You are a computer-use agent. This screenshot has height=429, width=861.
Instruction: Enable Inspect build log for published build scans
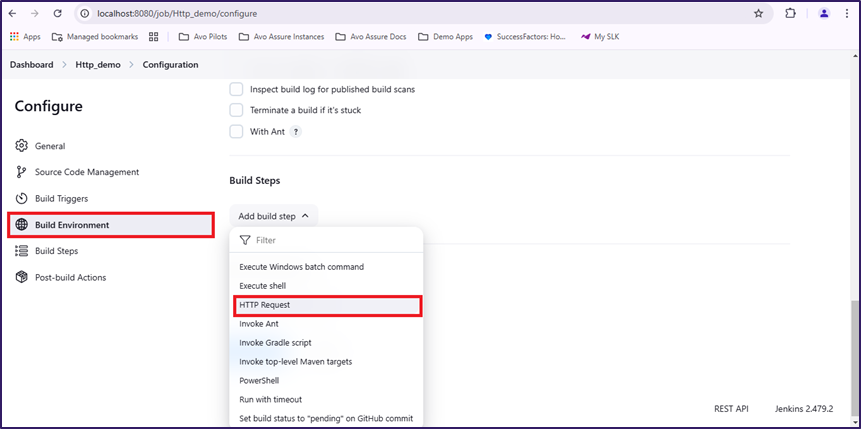click(237, 89)
